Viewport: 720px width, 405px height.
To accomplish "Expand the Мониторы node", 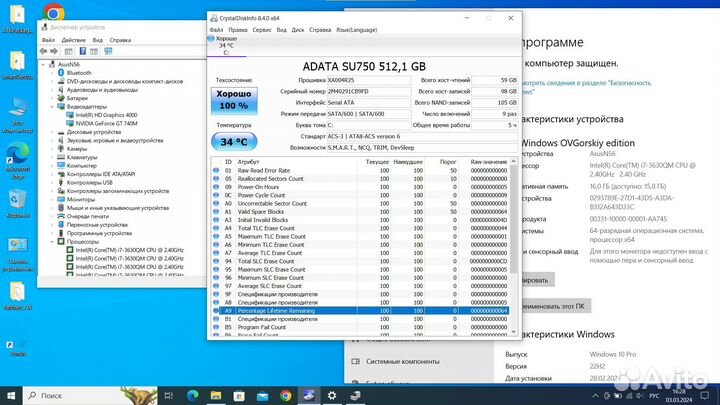I will click(x=53, y=199).
